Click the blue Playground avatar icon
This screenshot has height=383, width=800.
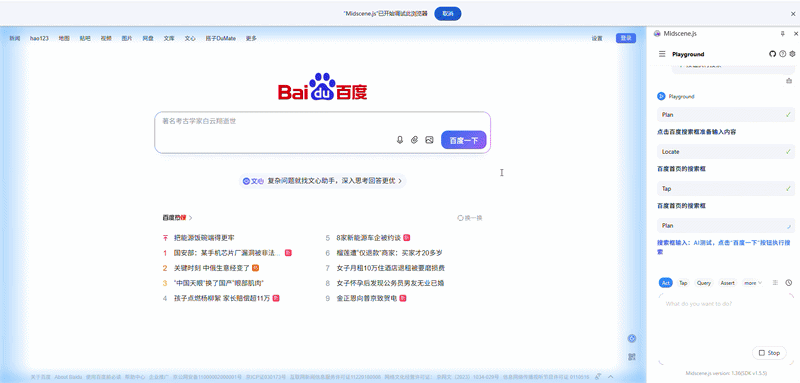[662, 96]
